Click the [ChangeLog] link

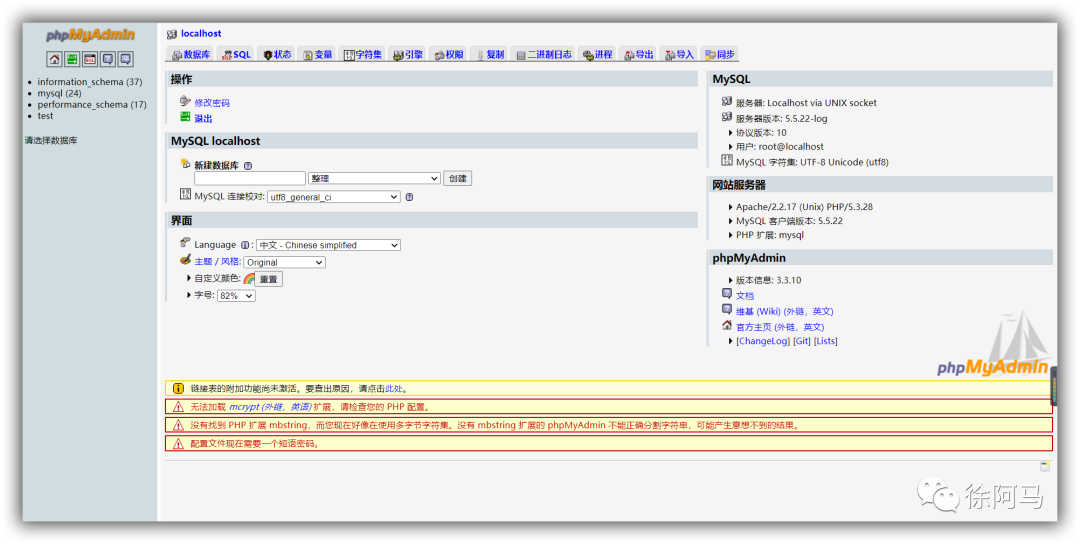[x=763, y=342]
